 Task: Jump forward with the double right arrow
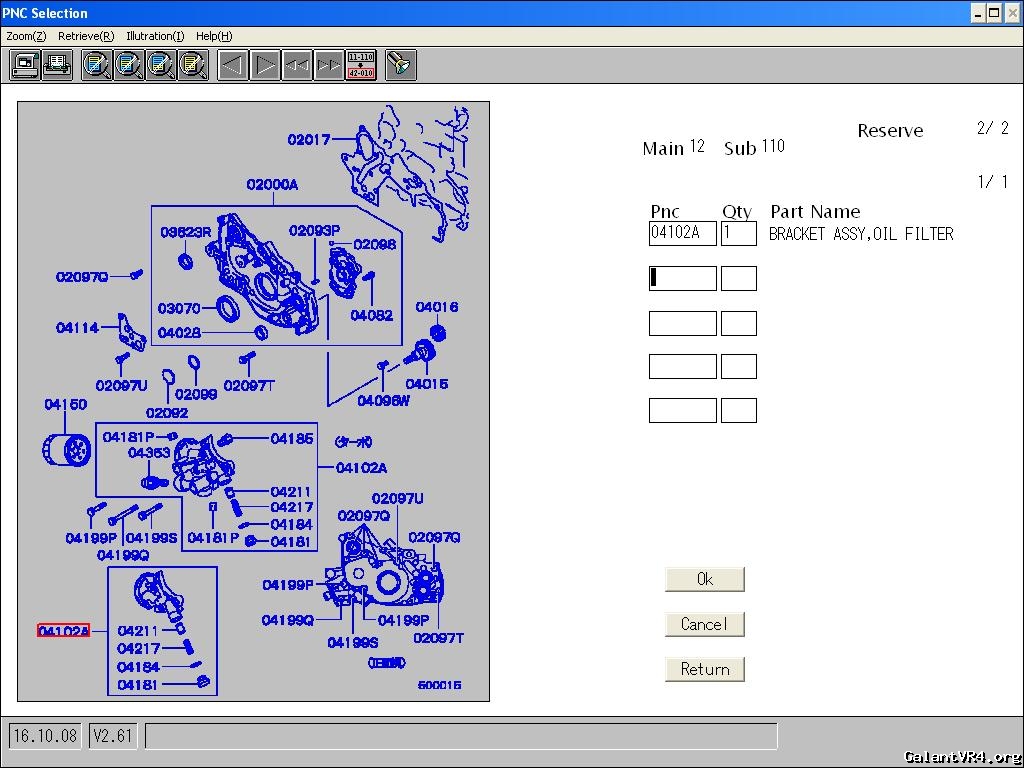click(329, 65)
